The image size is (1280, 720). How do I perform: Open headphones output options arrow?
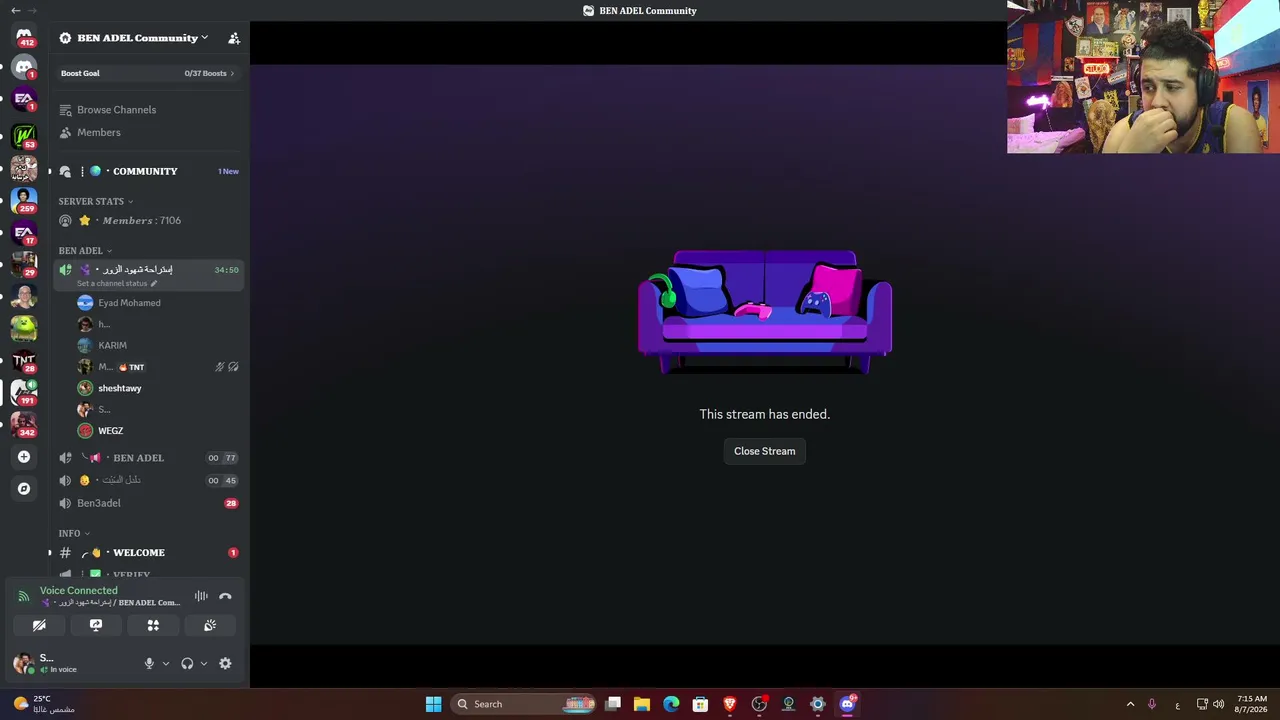[203, 663]
